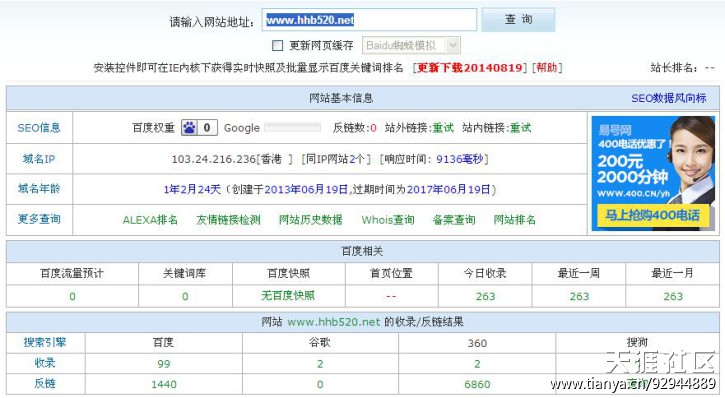Screen dimensions: 725x398
Task: Click the 百度相关 section header
Action: point(362,251)
